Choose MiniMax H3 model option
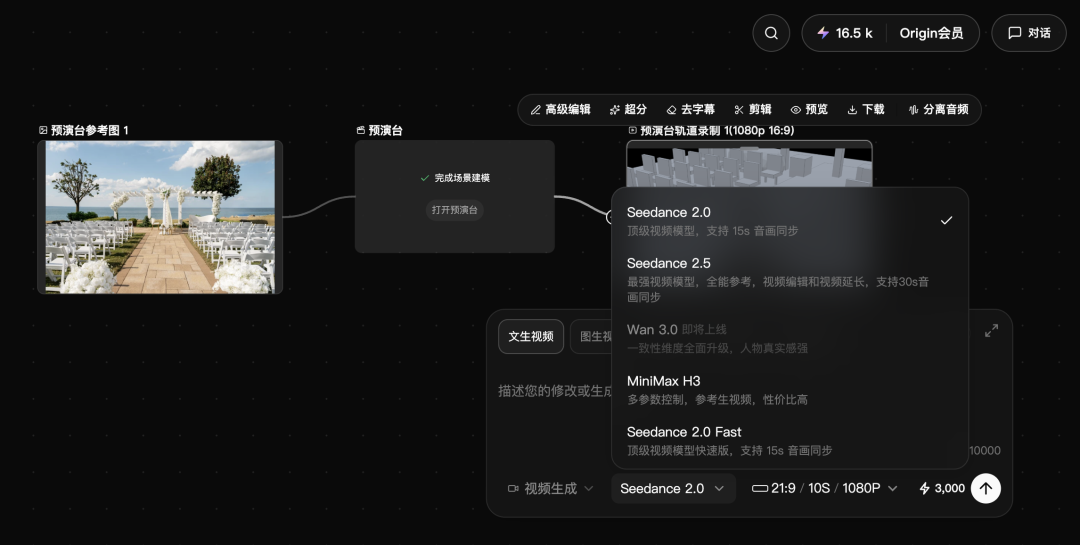1080x545 pixels. coord(790,389)
